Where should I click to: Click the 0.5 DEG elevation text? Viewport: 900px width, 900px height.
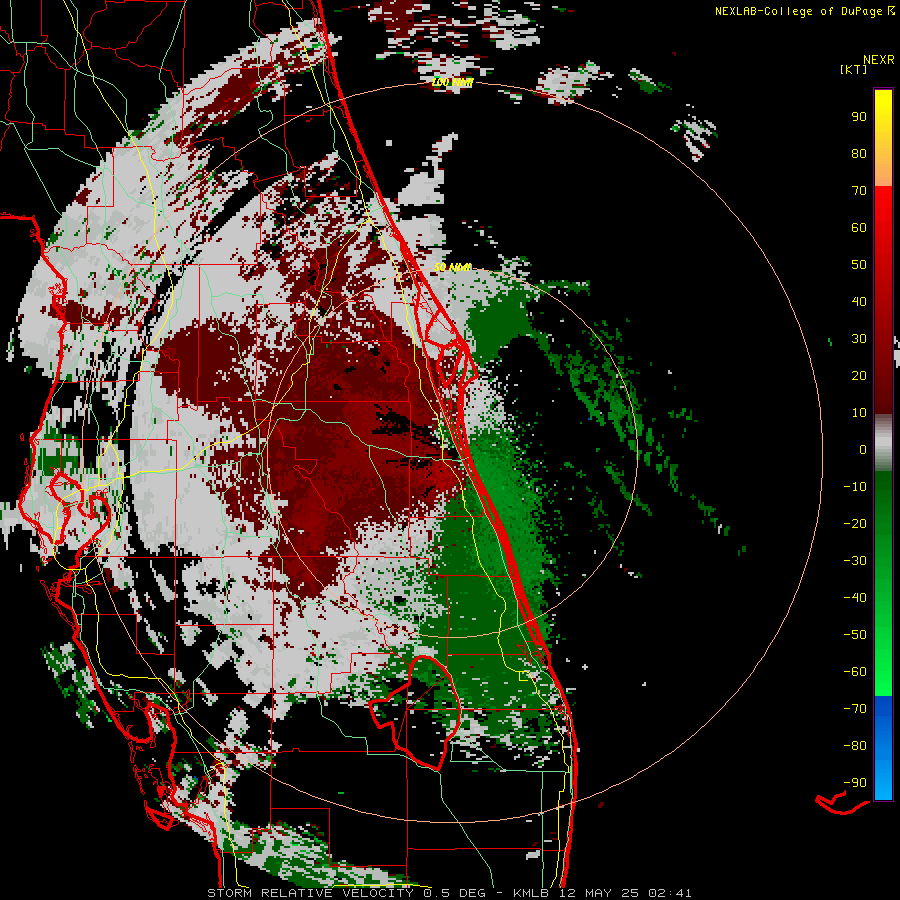point(454,893)
